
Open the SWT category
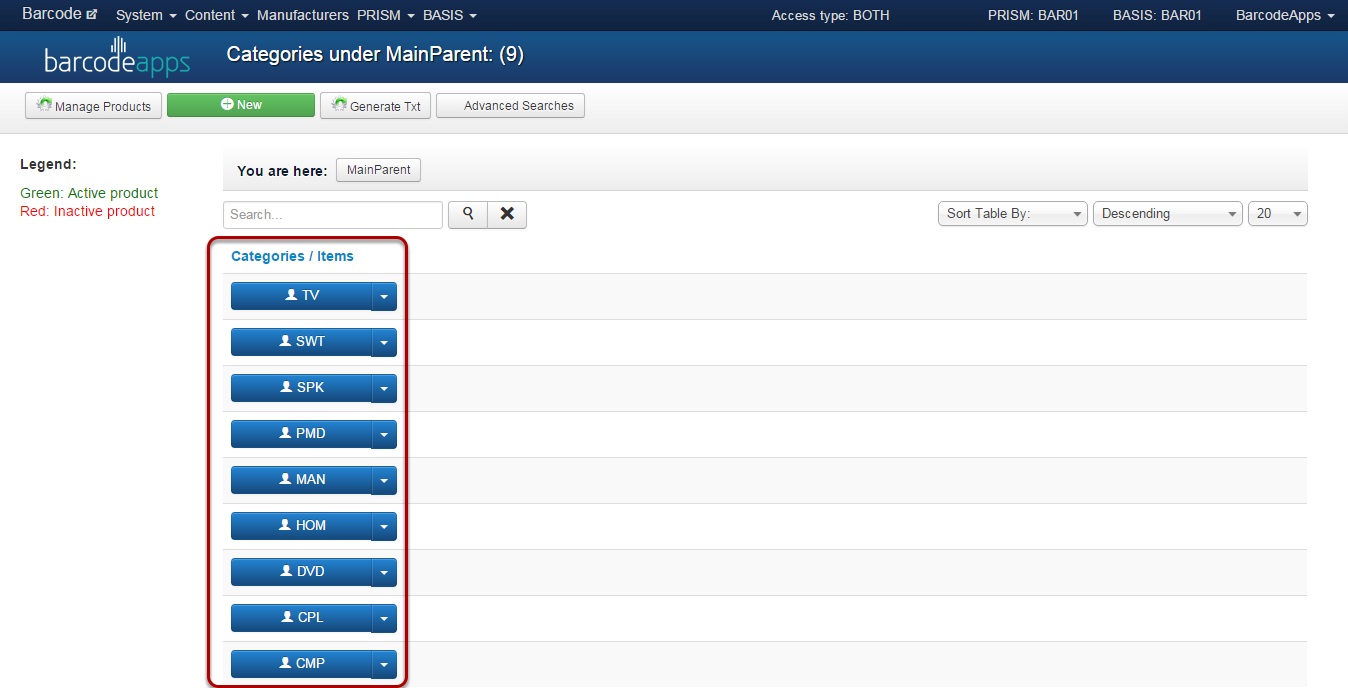(301, 342)
